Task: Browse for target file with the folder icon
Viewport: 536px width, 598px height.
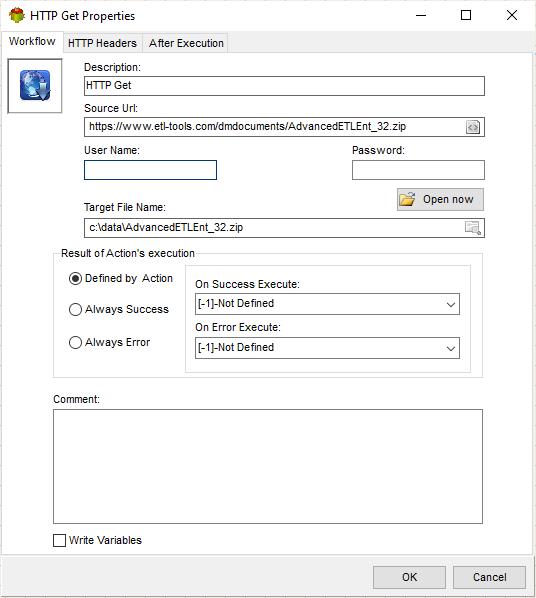Action: pyautogui.click(x=473, y=228)
